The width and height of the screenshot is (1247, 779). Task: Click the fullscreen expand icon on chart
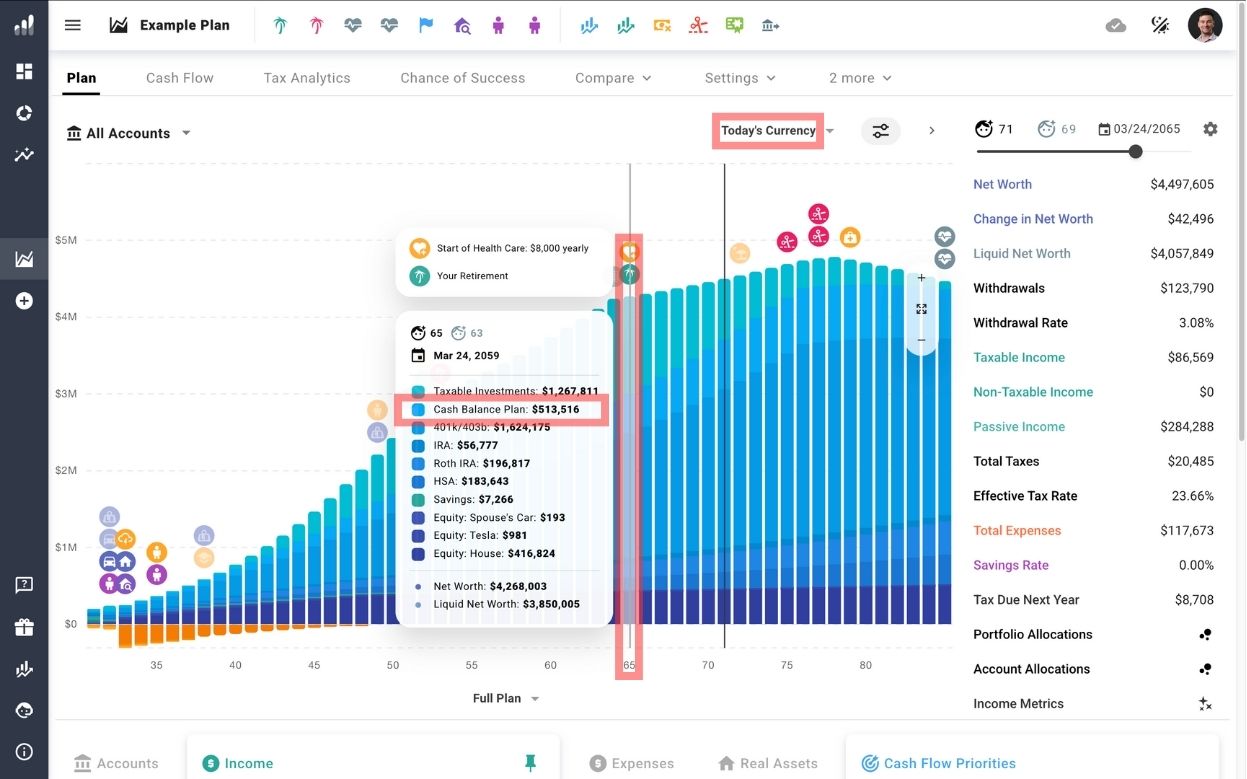921,309
